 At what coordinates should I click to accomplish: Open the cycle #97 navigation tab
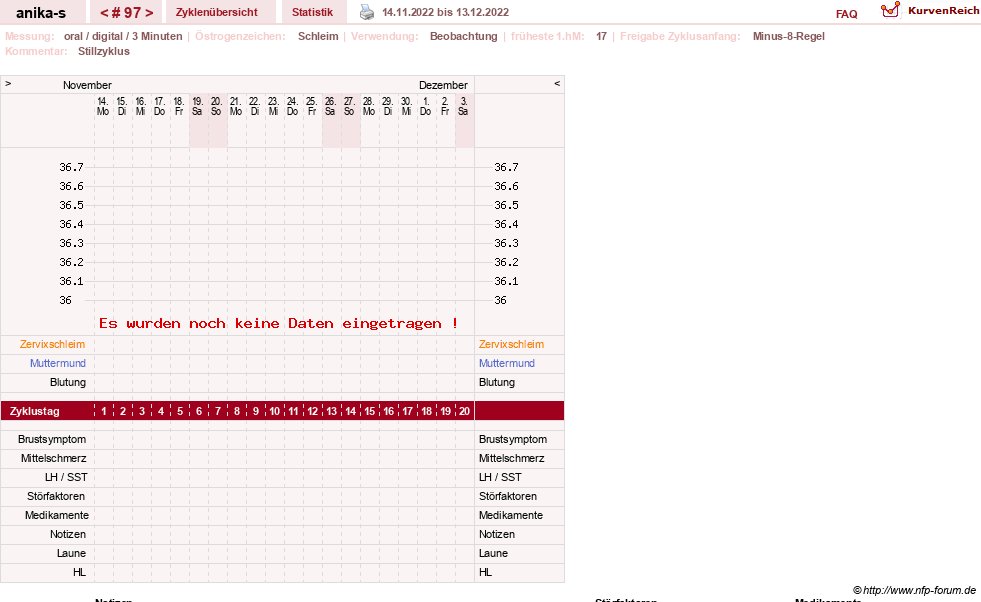pos(126,12)
